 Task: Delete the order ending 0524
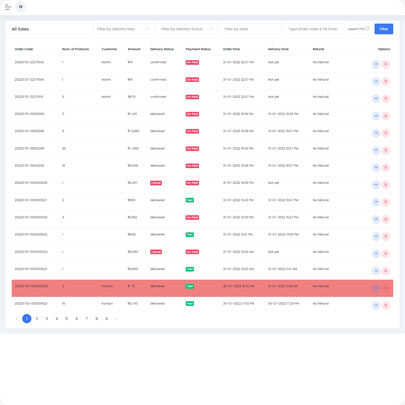pyautogui.click(x=386, y=254)
